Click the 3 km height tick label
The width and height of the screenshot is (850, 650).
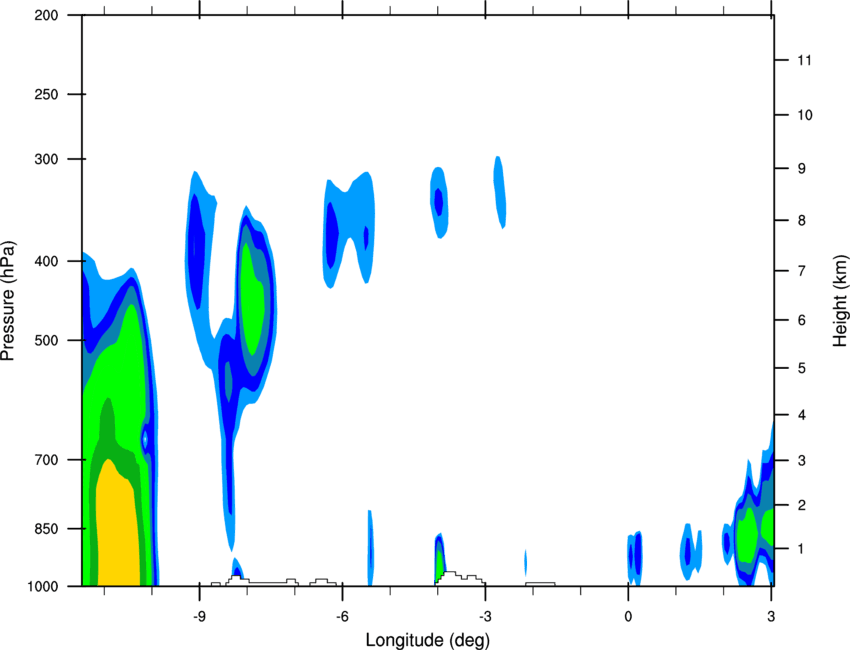pyautogui.click(x=801, y=461)
